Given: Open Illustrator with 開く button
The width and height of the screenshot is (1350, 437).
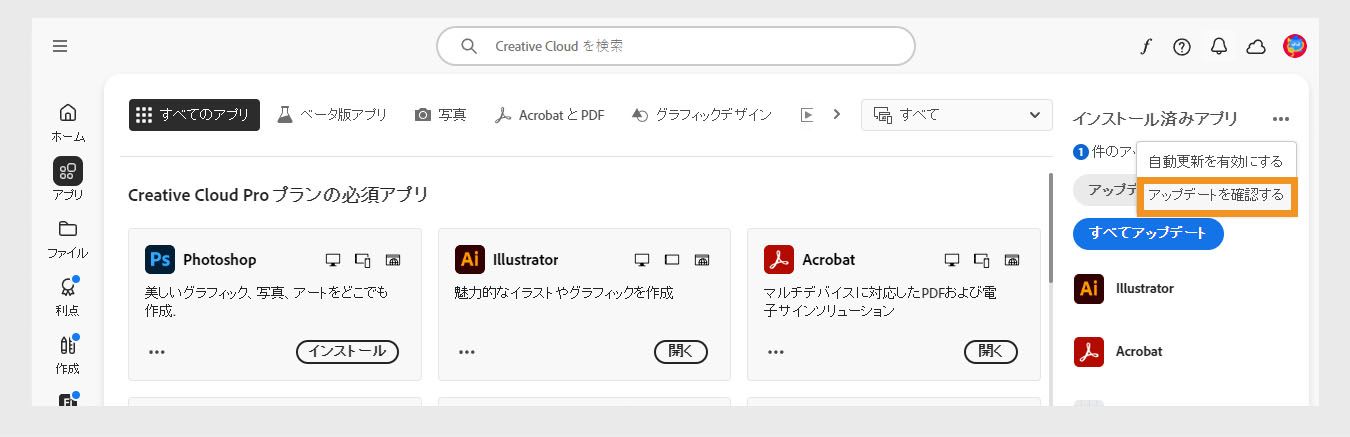Looking at the screenshot, I should pos(681,351).
